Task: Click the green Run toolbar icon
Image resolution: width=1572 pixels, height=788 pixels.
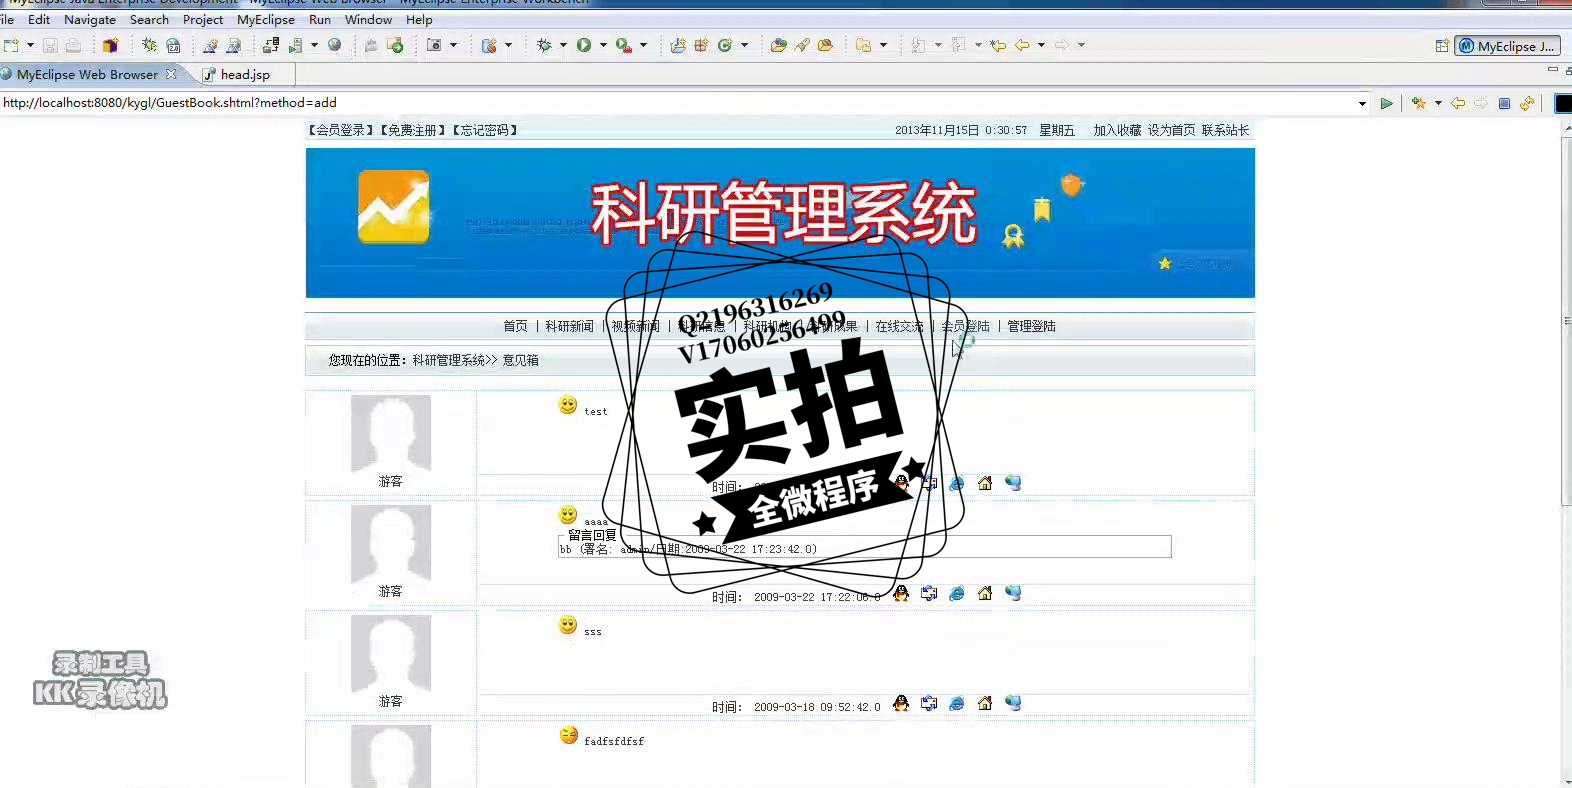Action: point(584,45)
